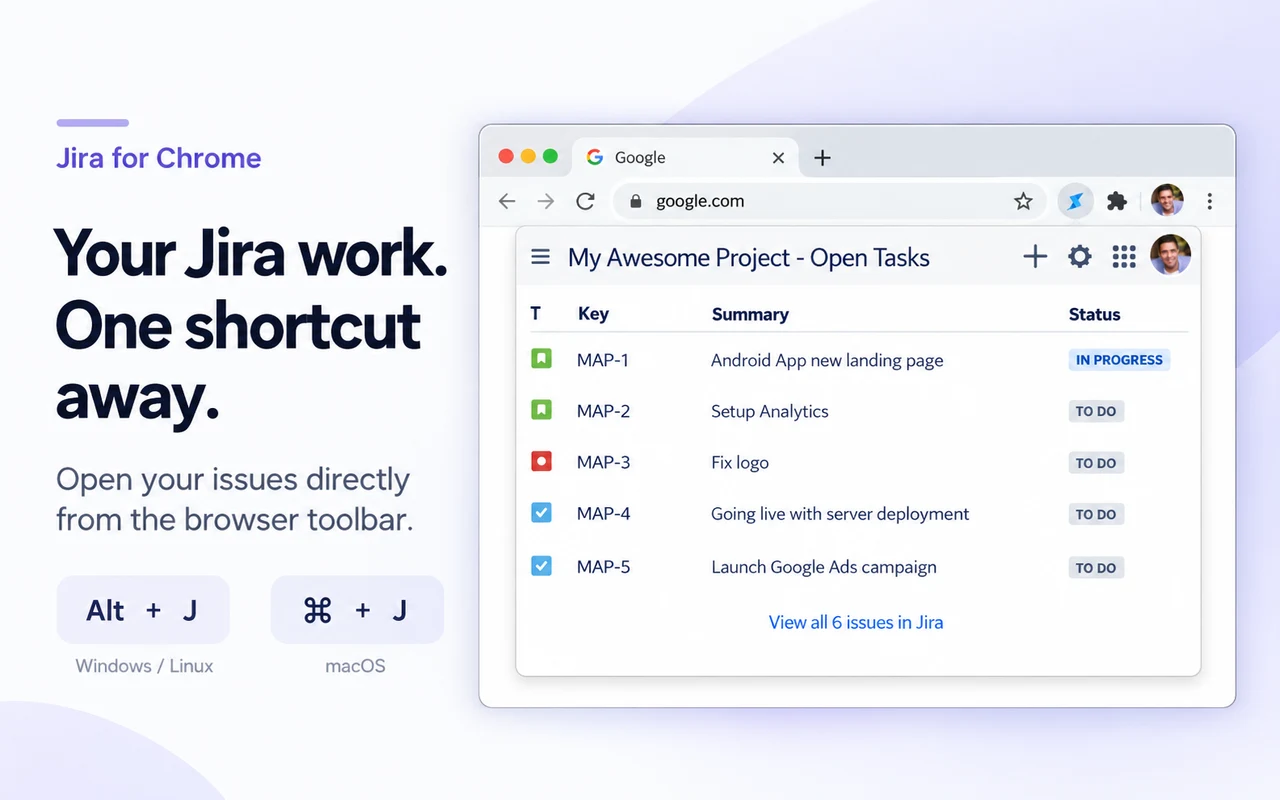1280x800 pixels.
Task: Click the task checkbox icon for MAP-4
Action: 541,513
